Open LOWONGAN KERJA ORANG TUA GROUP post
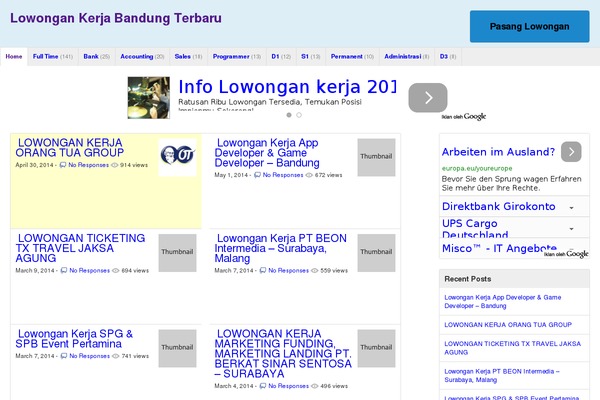The width and height of the screenshot is (600, 400). coord(70,148)
